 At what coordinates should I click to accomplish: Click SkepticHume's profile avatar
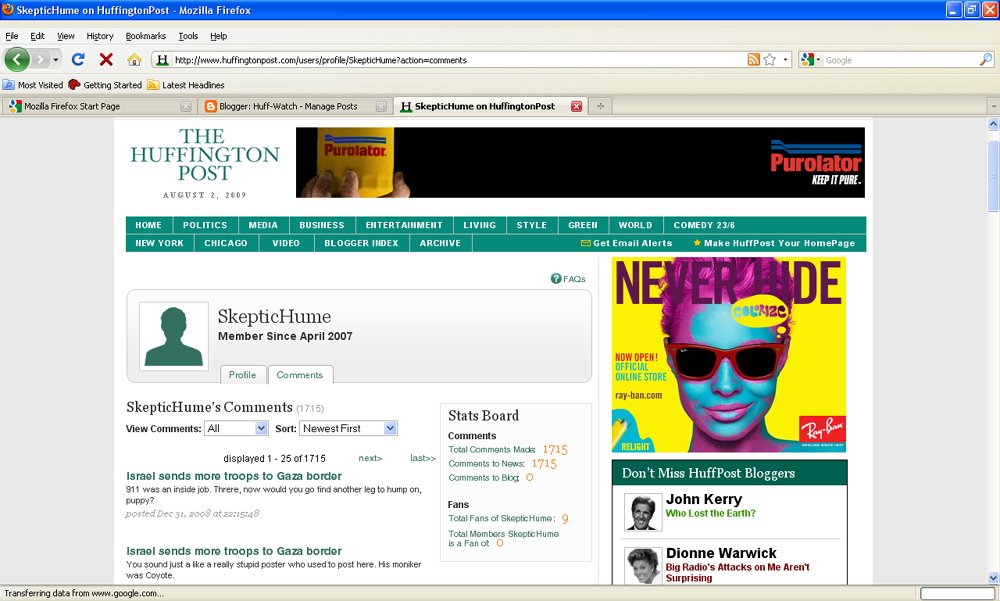[174, 336]
